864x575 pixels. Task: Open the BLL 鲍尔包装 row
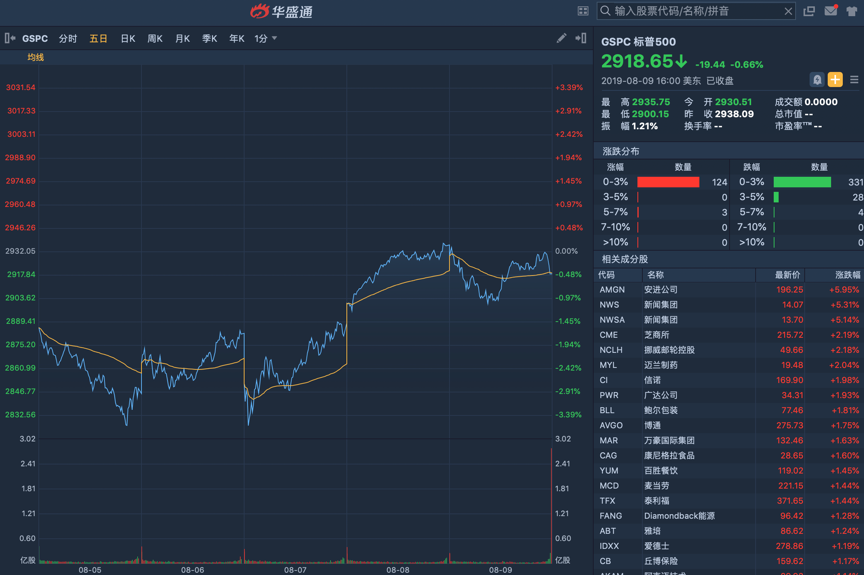click(x=729, y=410)
